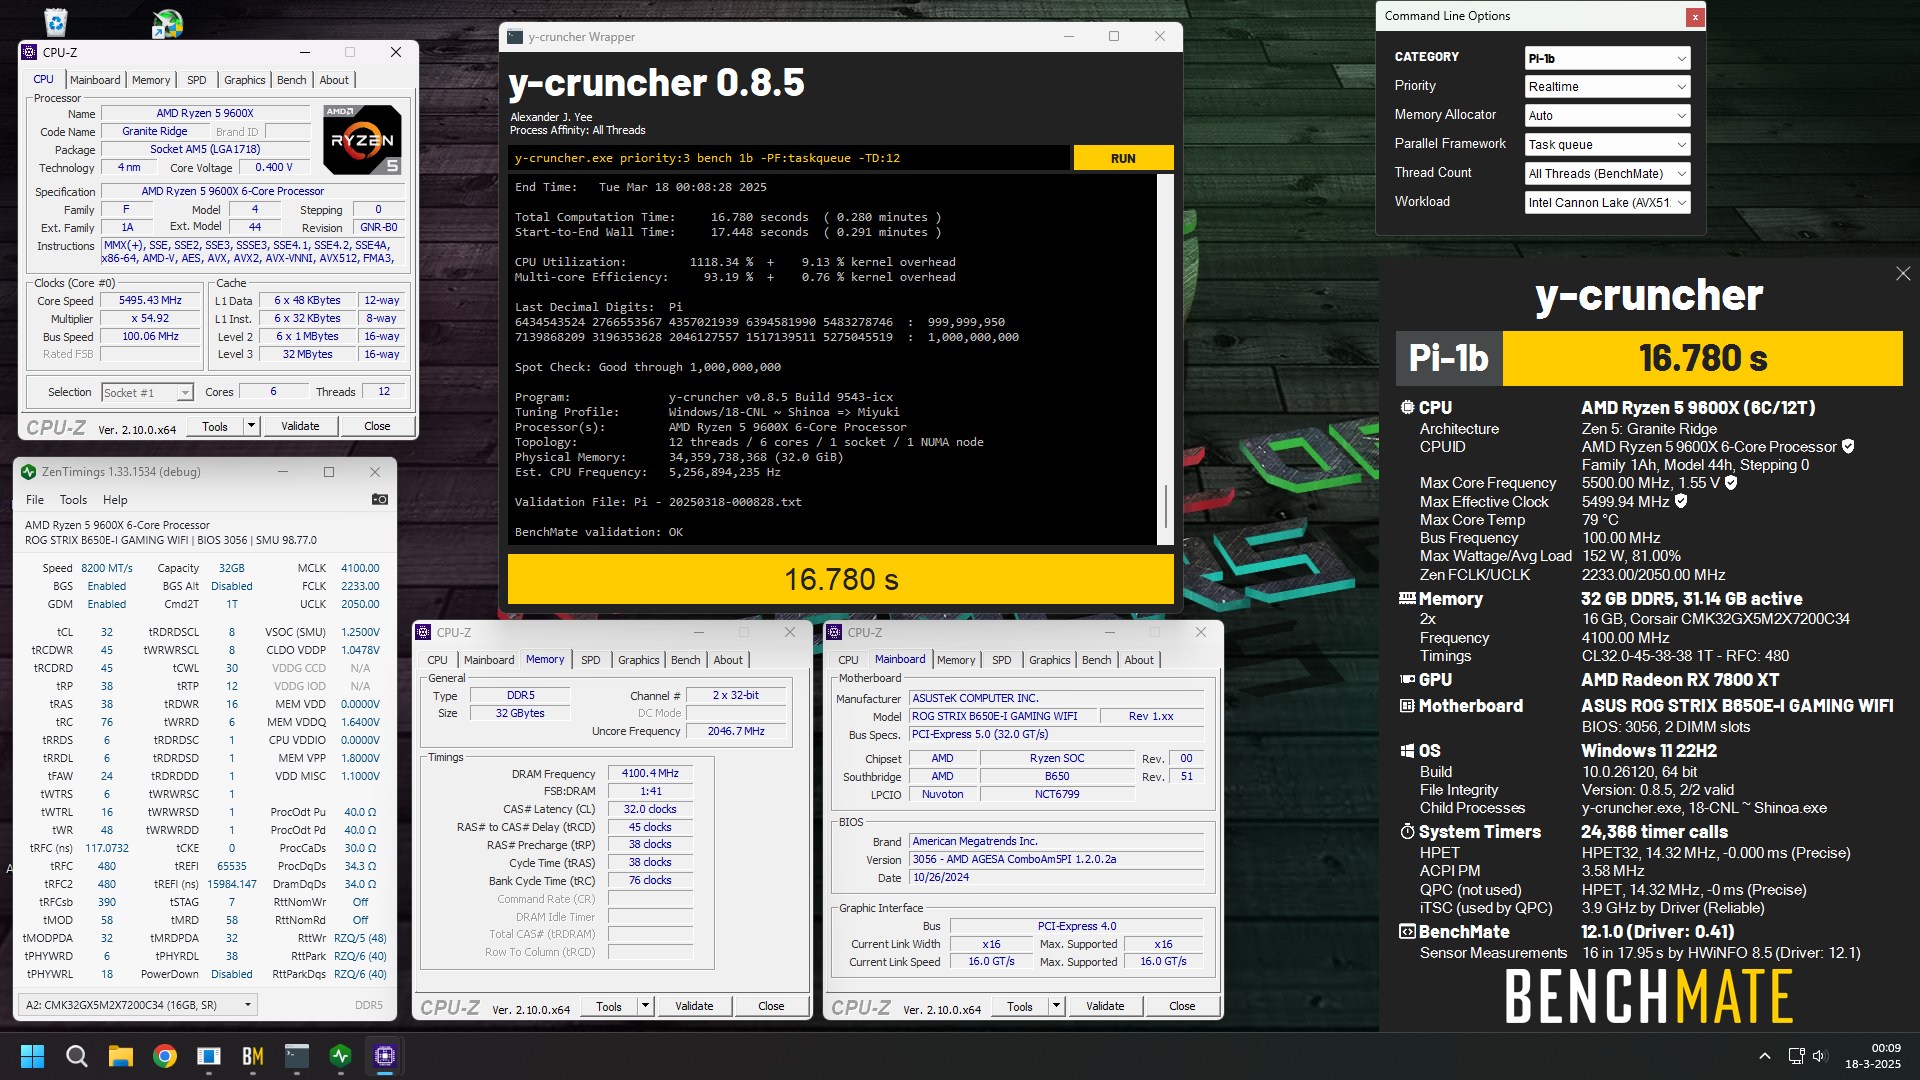The width and height of the screenshot is (1920, 1080).
Task: Open File Explorer from the taskbar
Action: pyautogui.click(x=121, y=1056)
